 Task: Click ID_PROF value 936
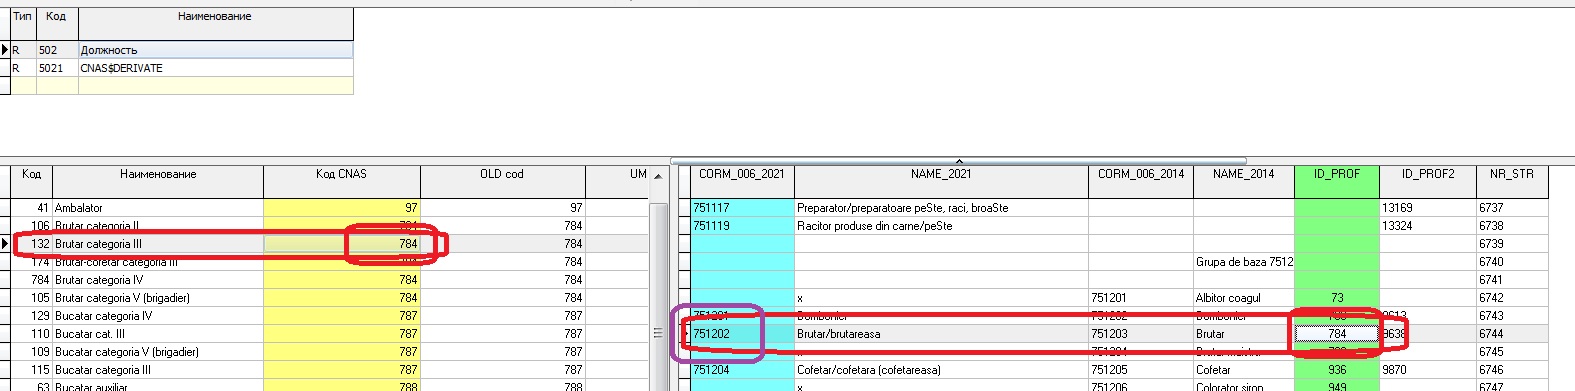point(1337,370)
